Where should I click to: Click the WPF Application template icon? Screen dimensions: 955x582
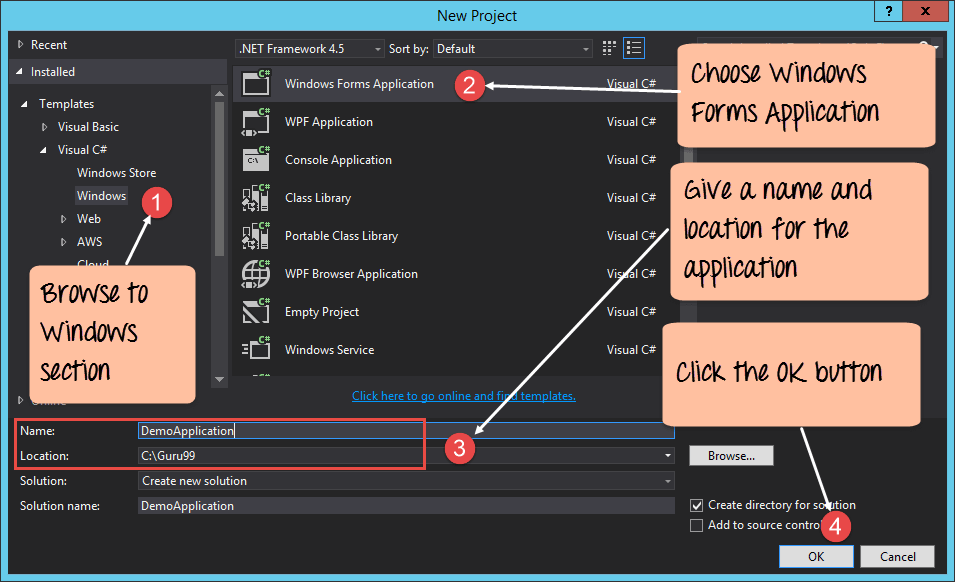click(256, 122)
